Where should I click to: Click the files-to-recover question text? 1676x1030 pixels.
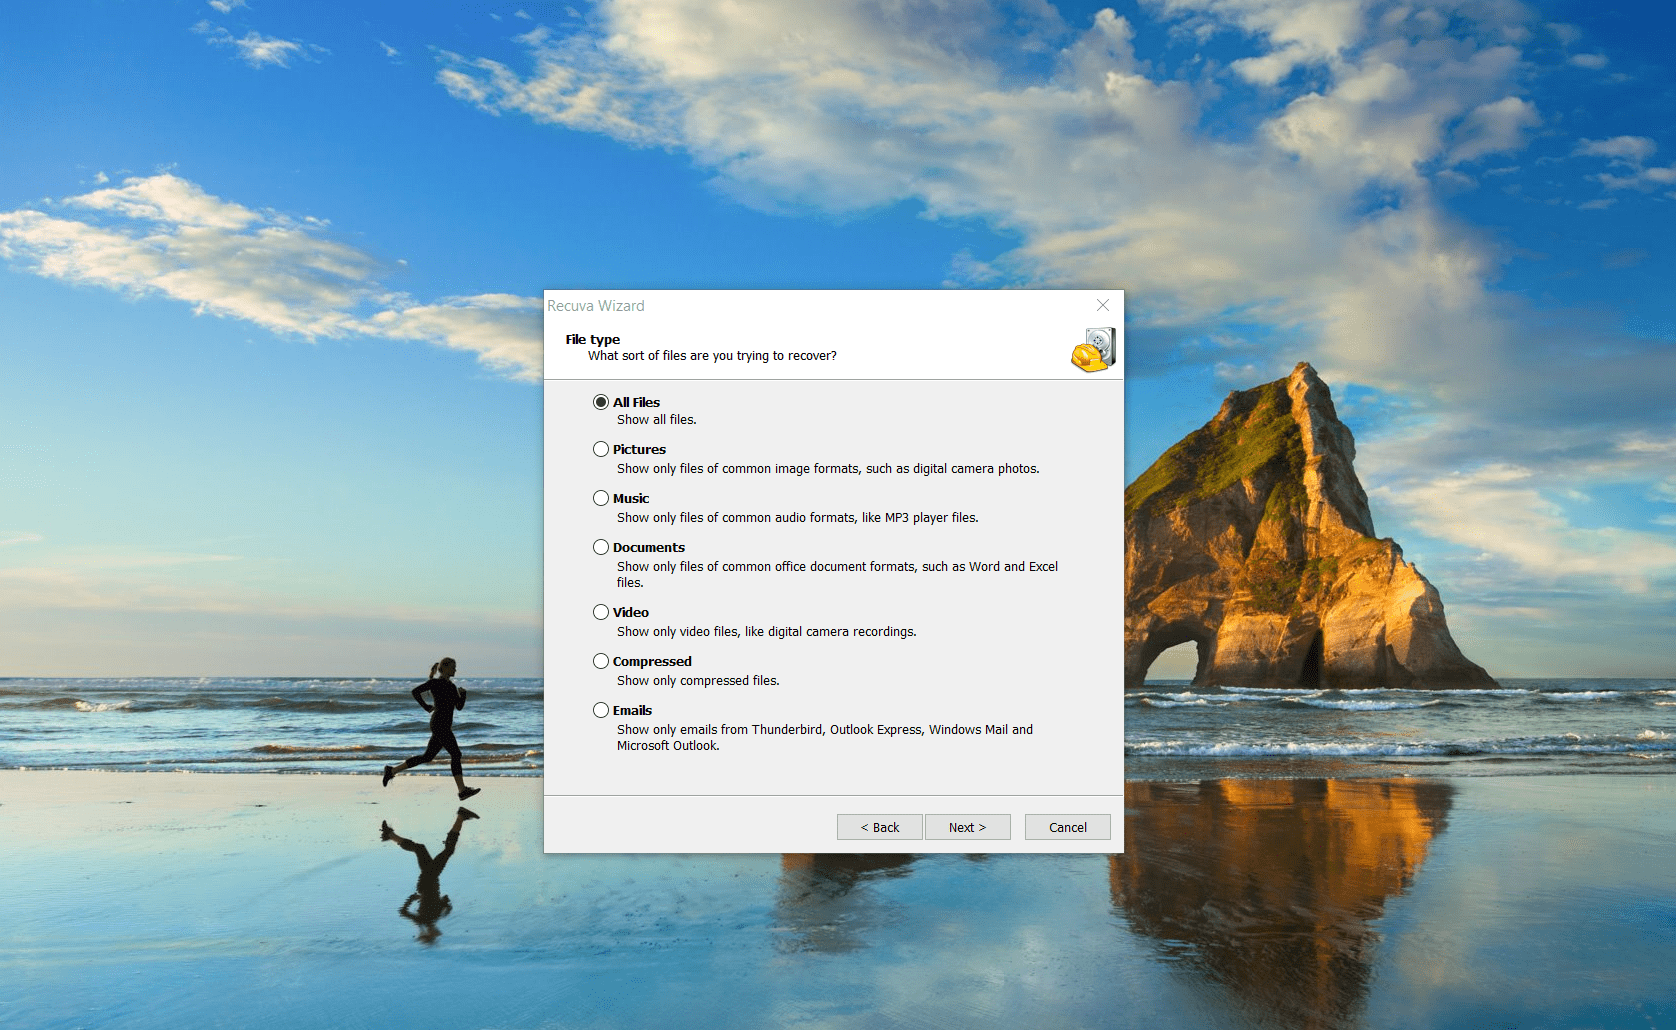pyautogui.click(x=712, y=356)
